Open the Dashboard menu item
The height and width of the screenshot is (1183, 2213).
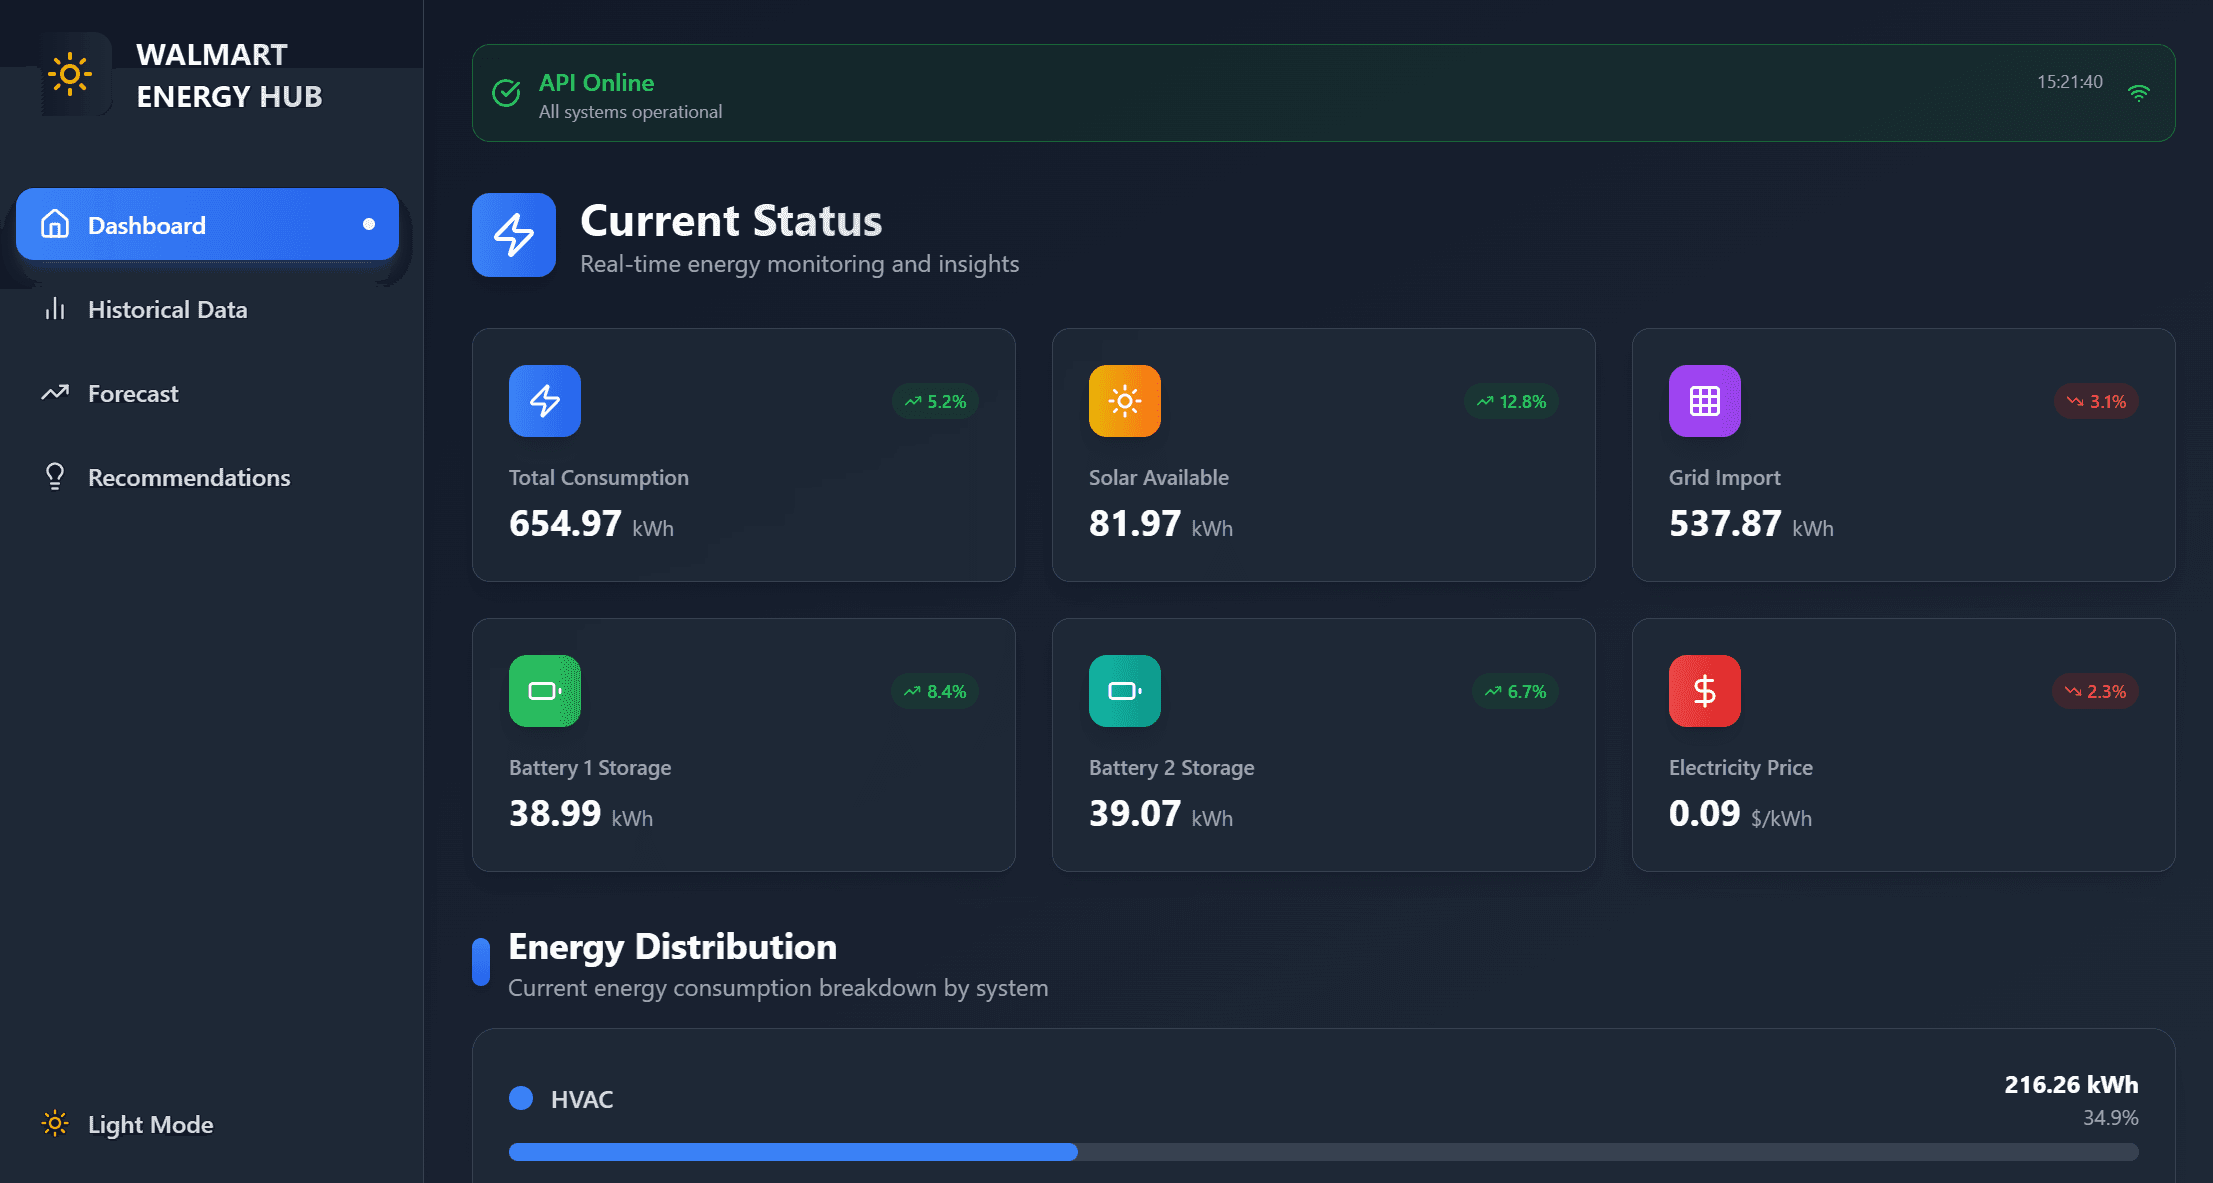[207, 225]
